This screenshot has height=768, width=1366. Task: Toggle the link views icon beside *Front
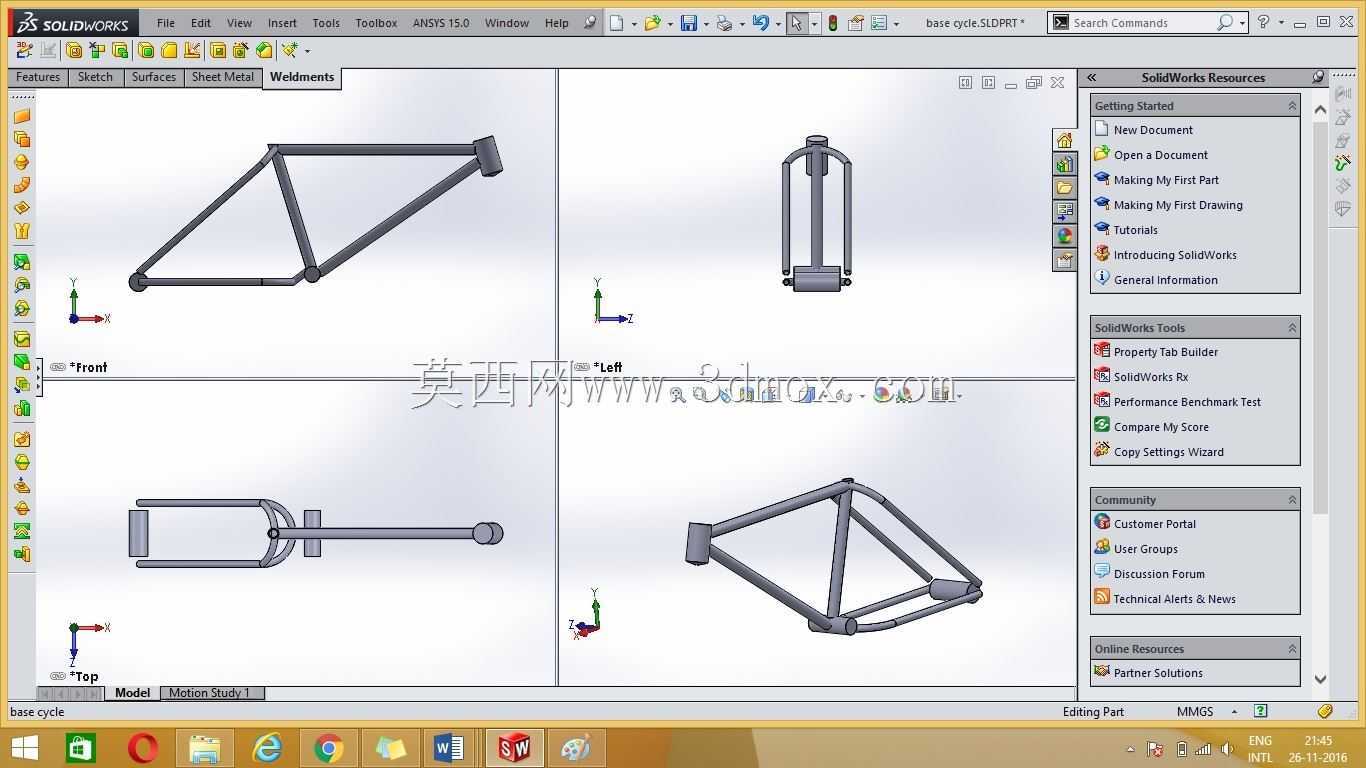click(x=58, y=367)
